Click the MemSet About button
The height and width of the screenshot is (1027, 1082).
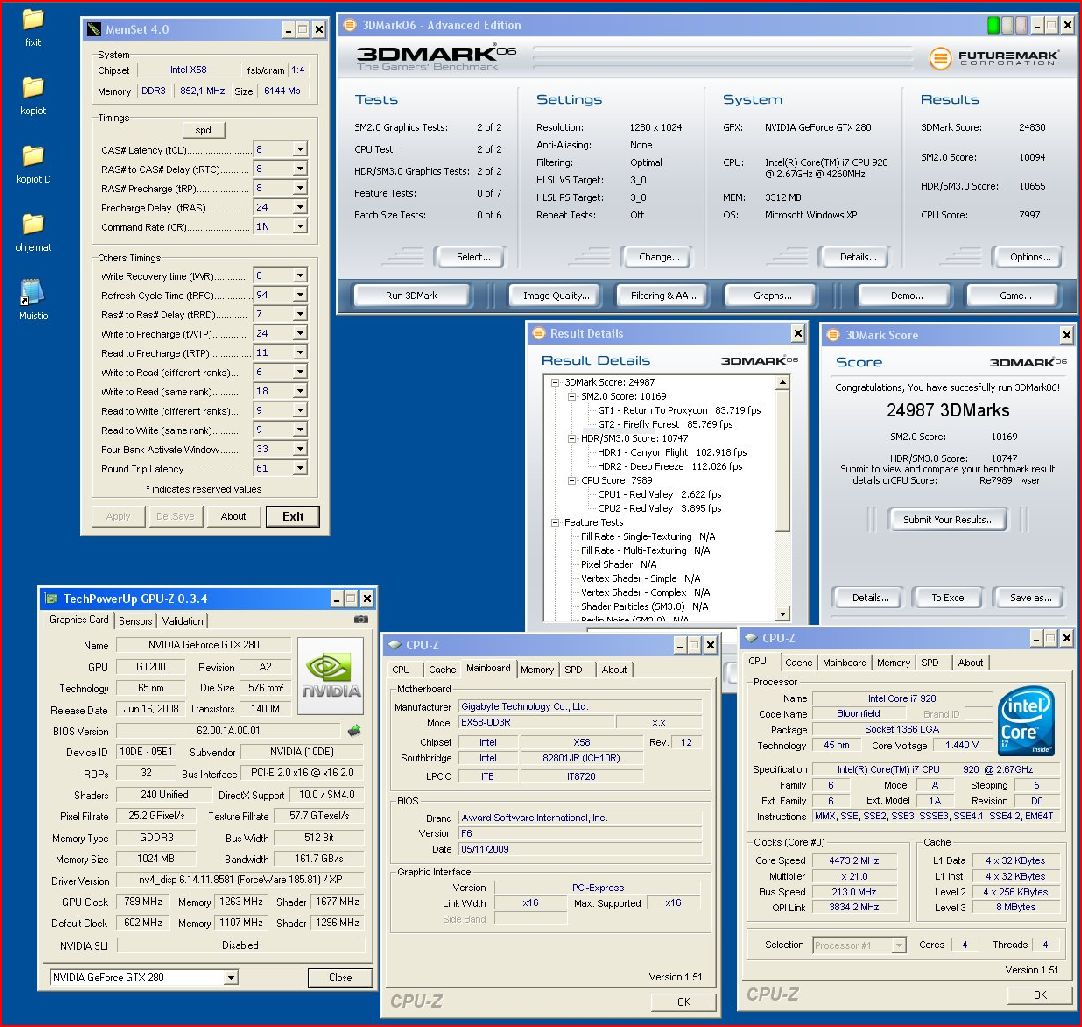click(233, 516)
